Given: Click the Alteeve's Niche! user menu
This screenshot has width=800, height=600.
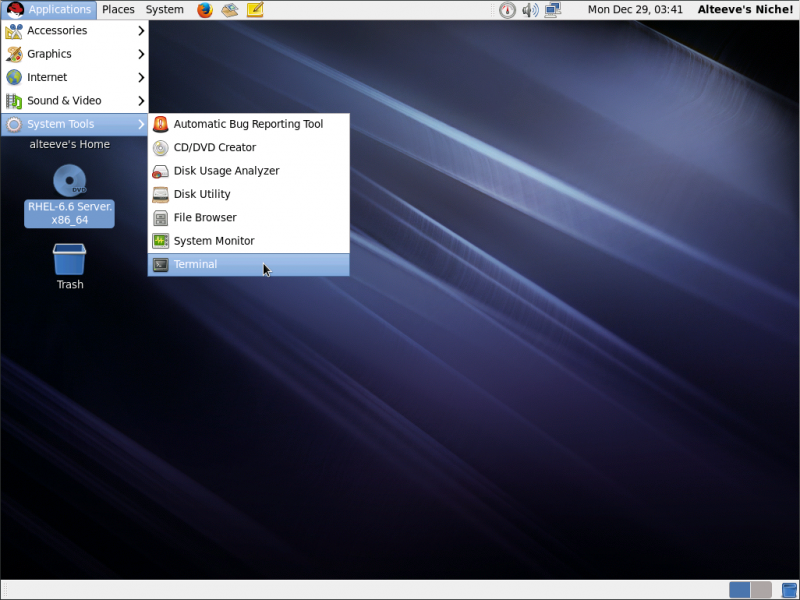Looking at the screenshot, I should (745, 10).
